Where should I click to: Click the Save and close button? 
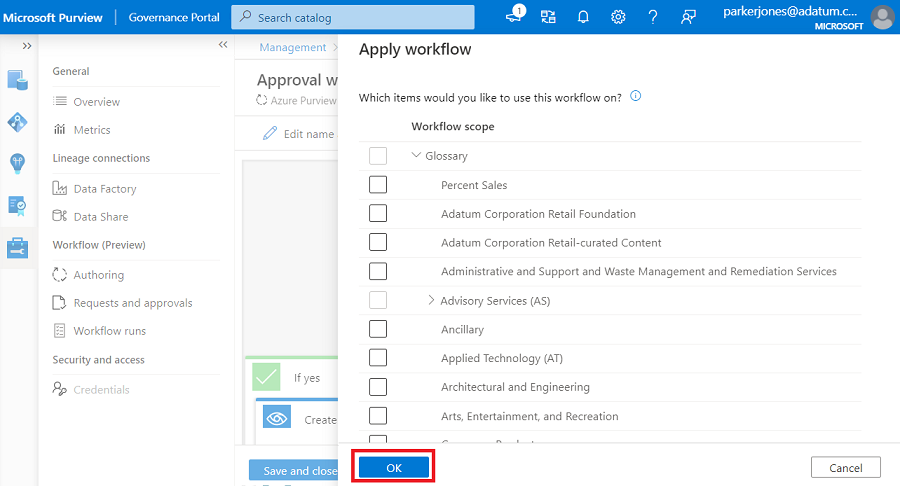[294, 470]
